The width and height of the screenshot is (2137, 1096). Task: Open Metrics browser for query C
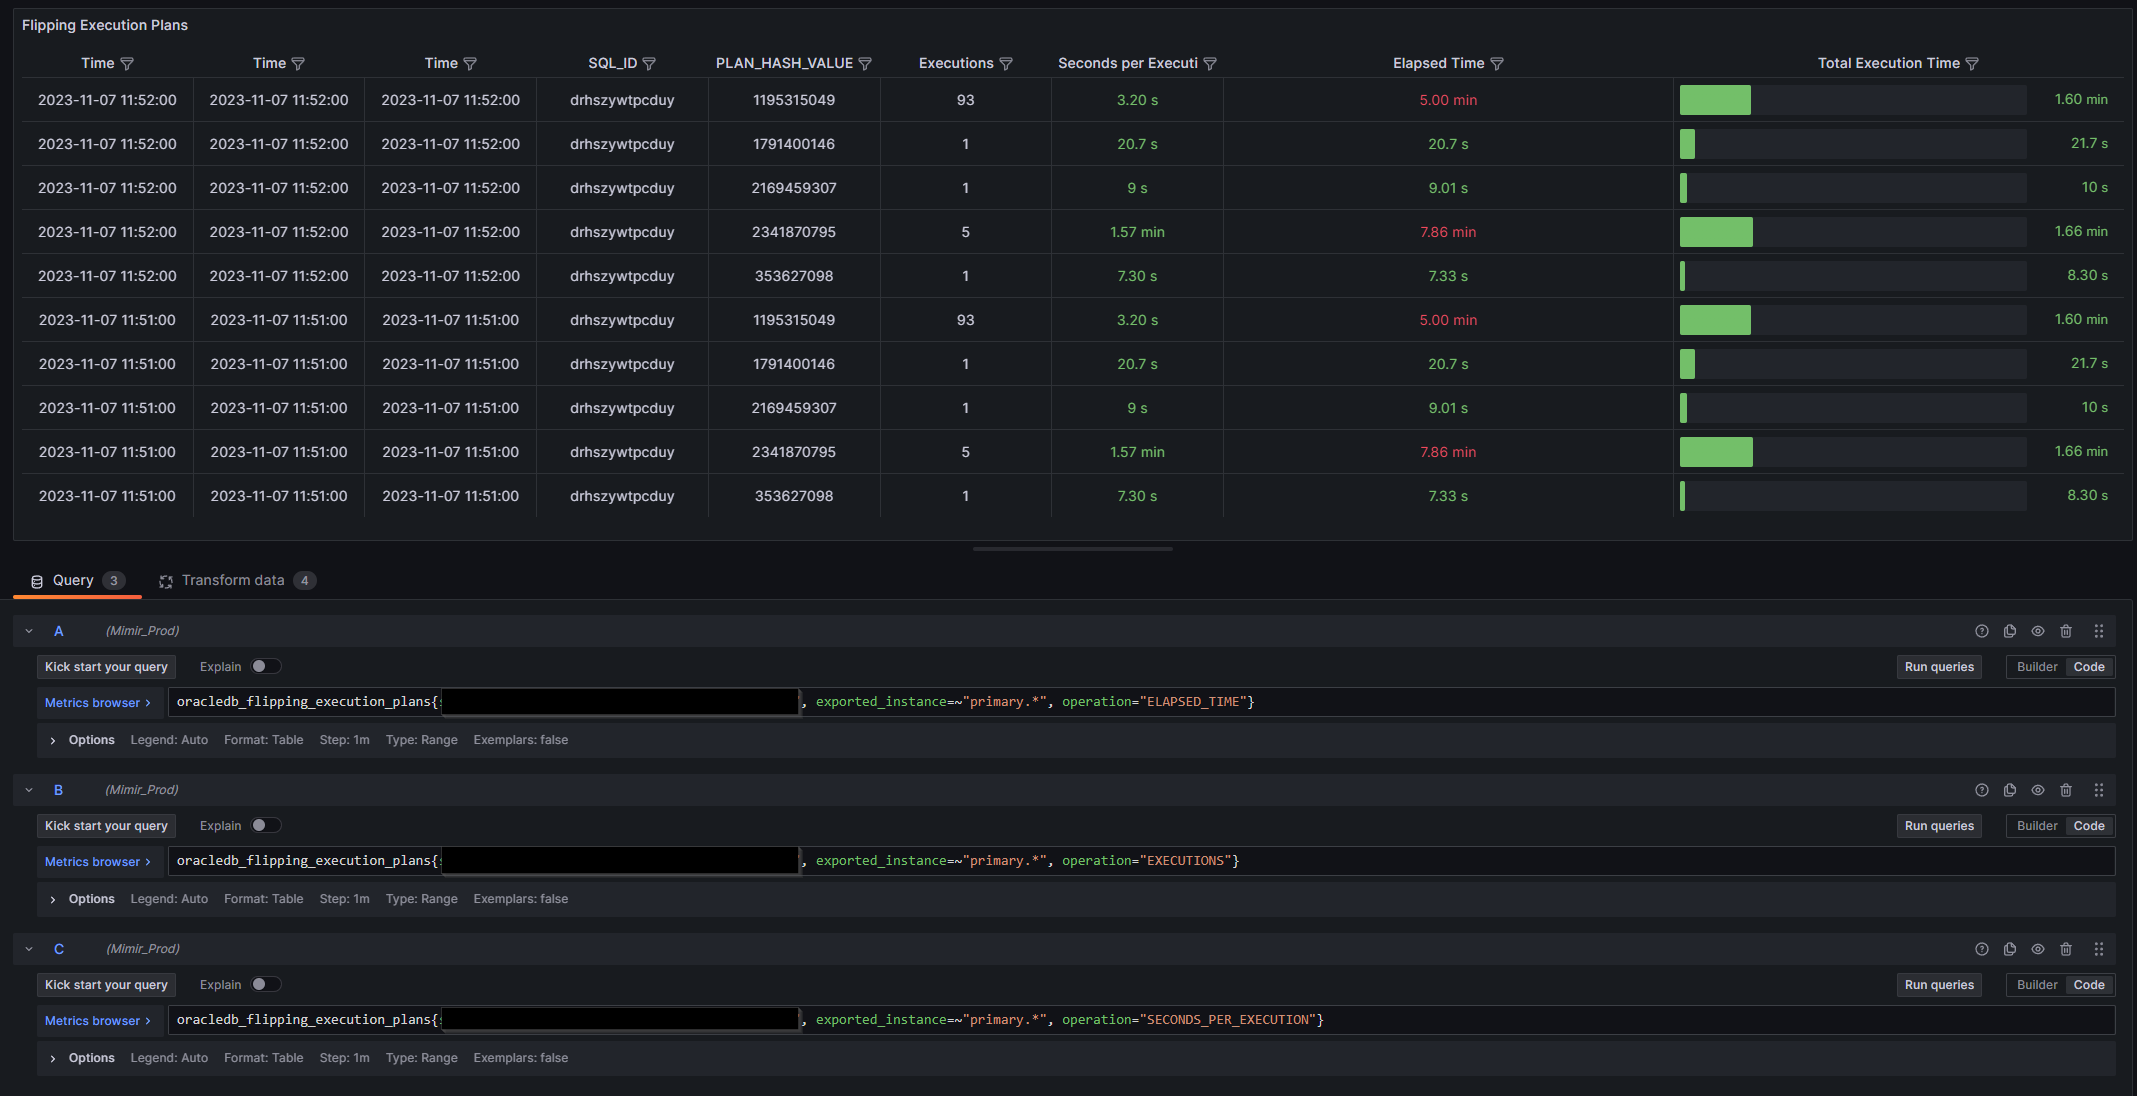[x=98, y=1021]
